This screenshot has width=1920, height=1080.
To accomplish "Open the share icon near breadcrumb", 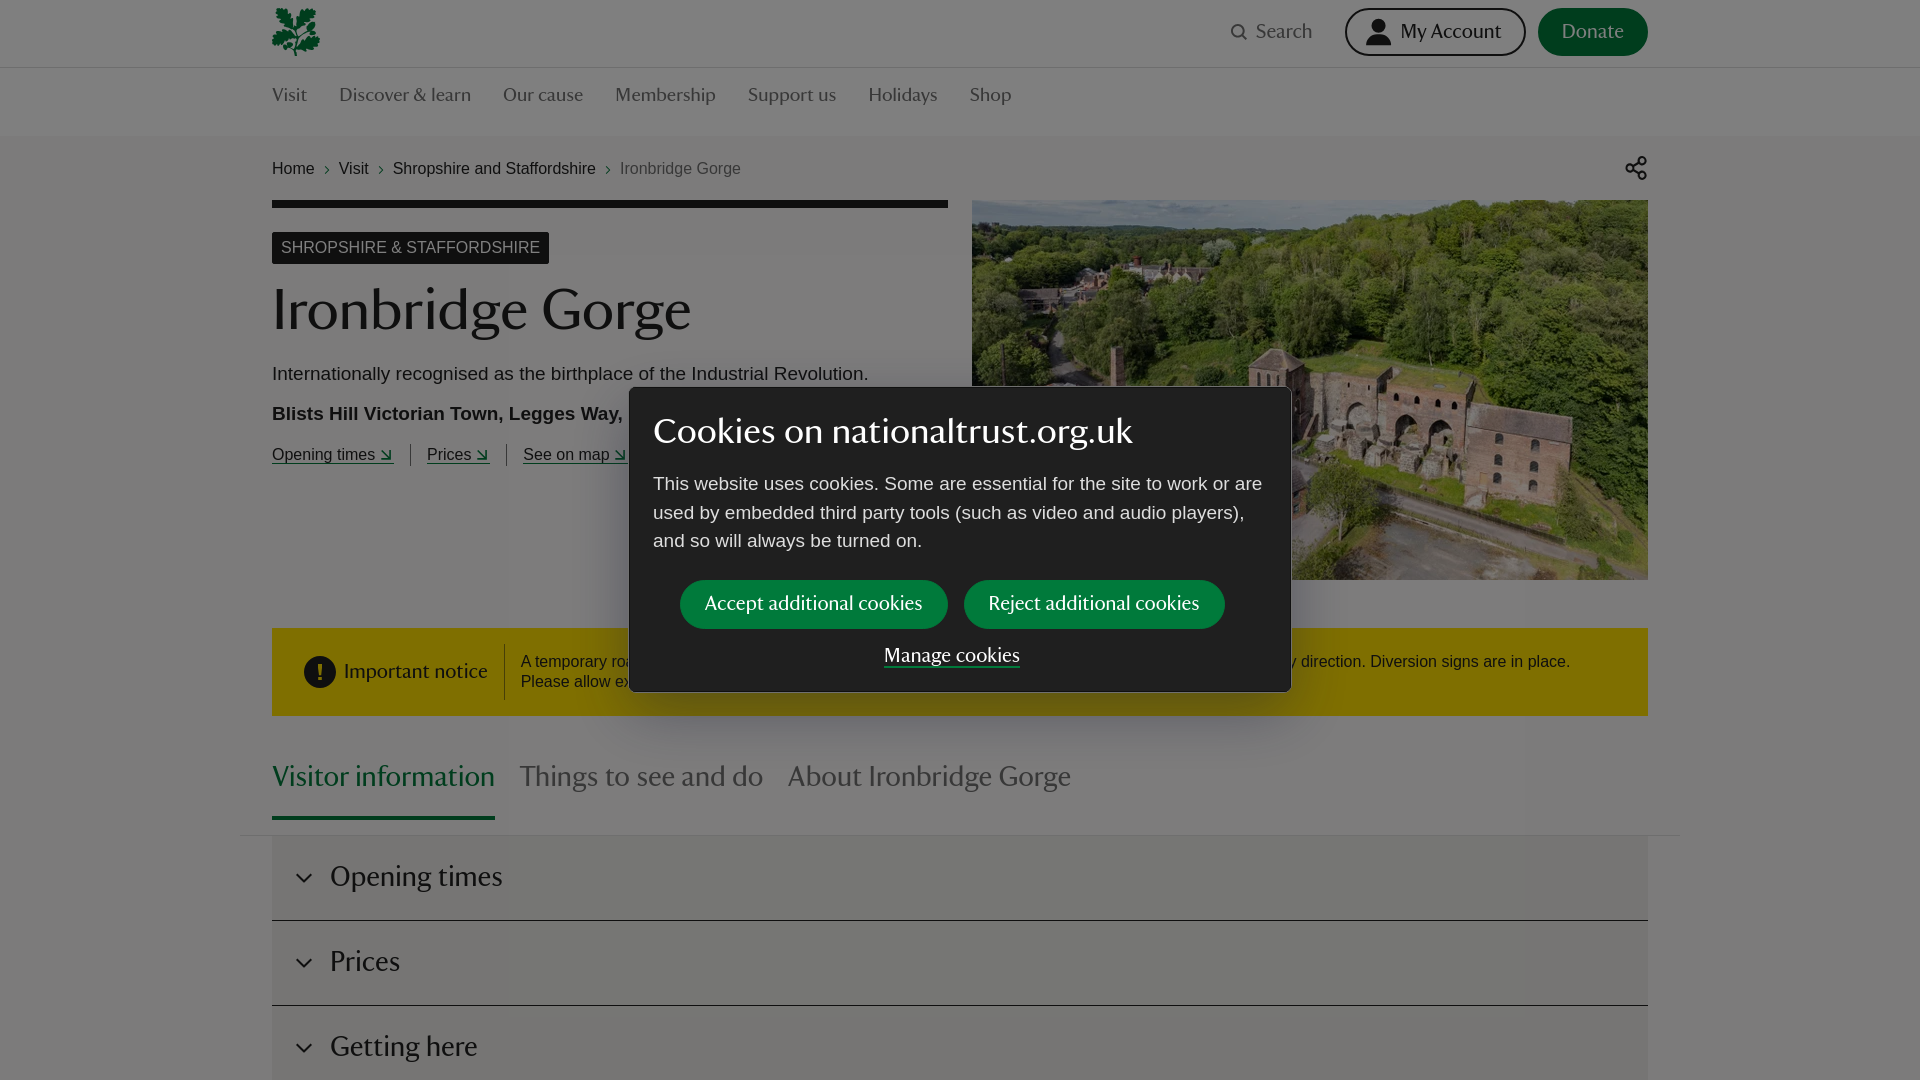I will [1636, 168].
